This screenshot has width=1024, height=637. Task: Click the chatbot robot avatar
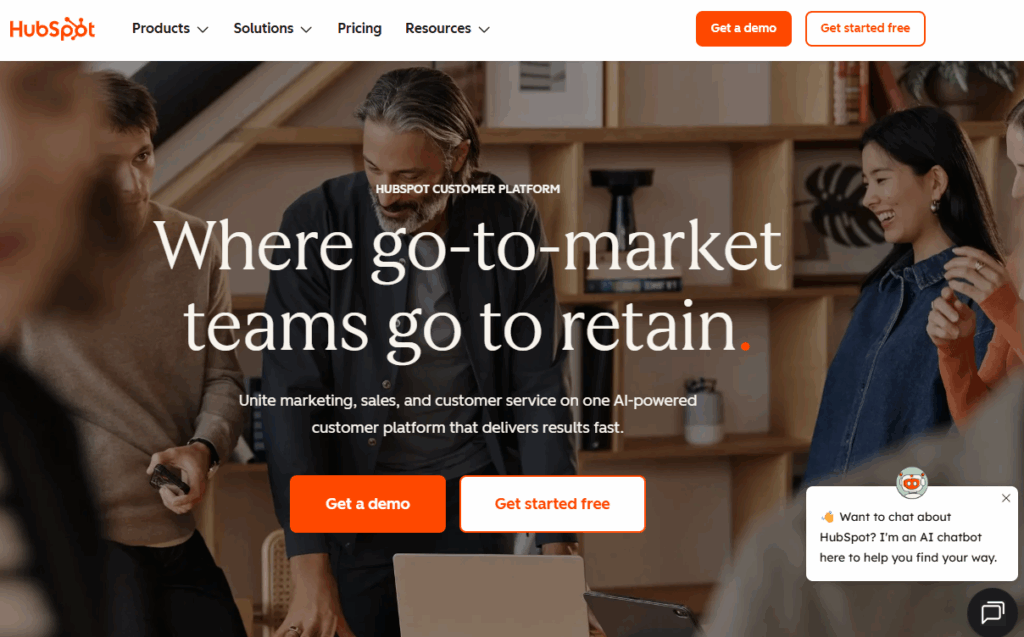coord(912,483)
